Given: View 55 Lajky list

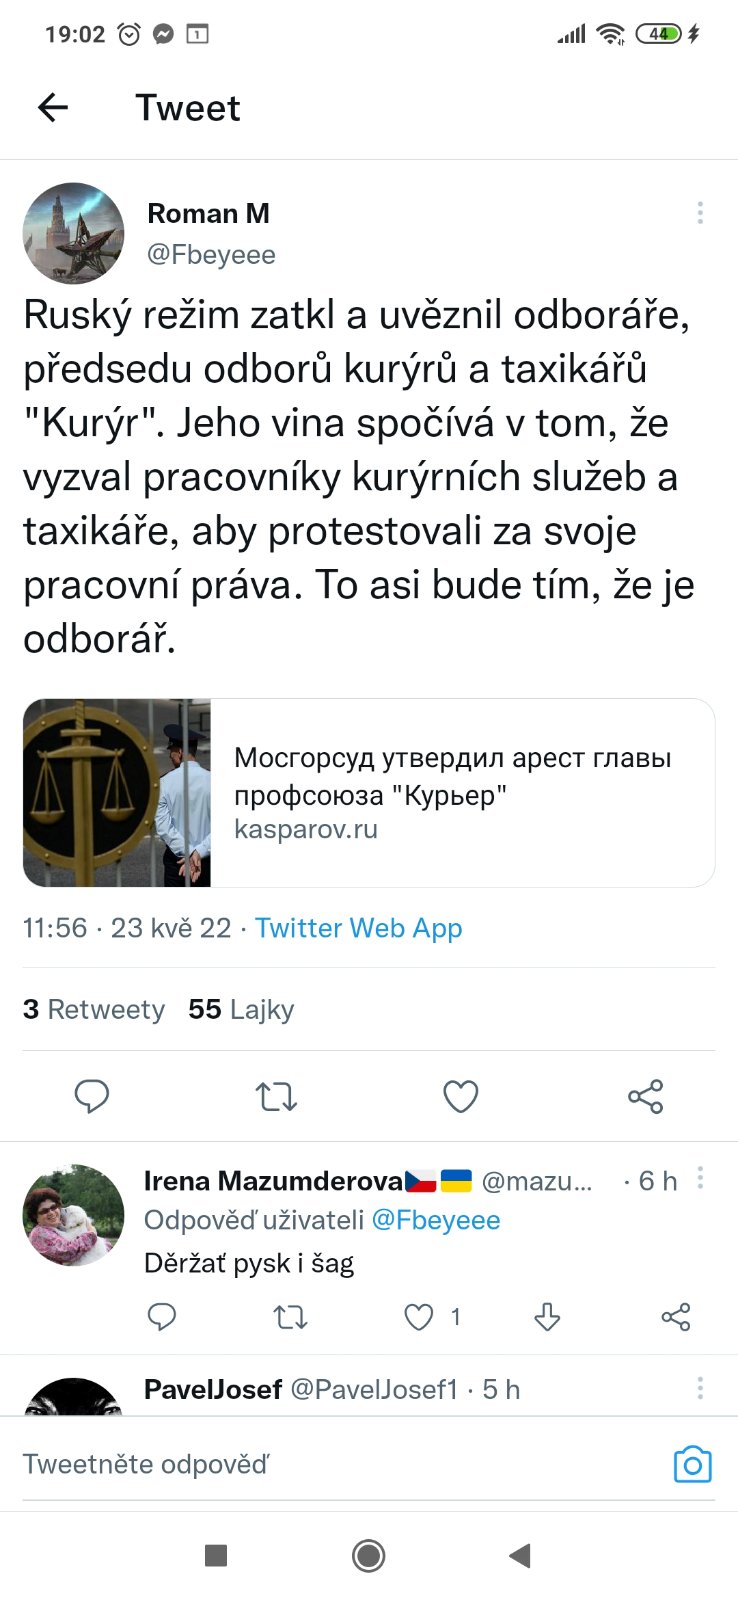Looking at the screenshot, I should 241,1009.
